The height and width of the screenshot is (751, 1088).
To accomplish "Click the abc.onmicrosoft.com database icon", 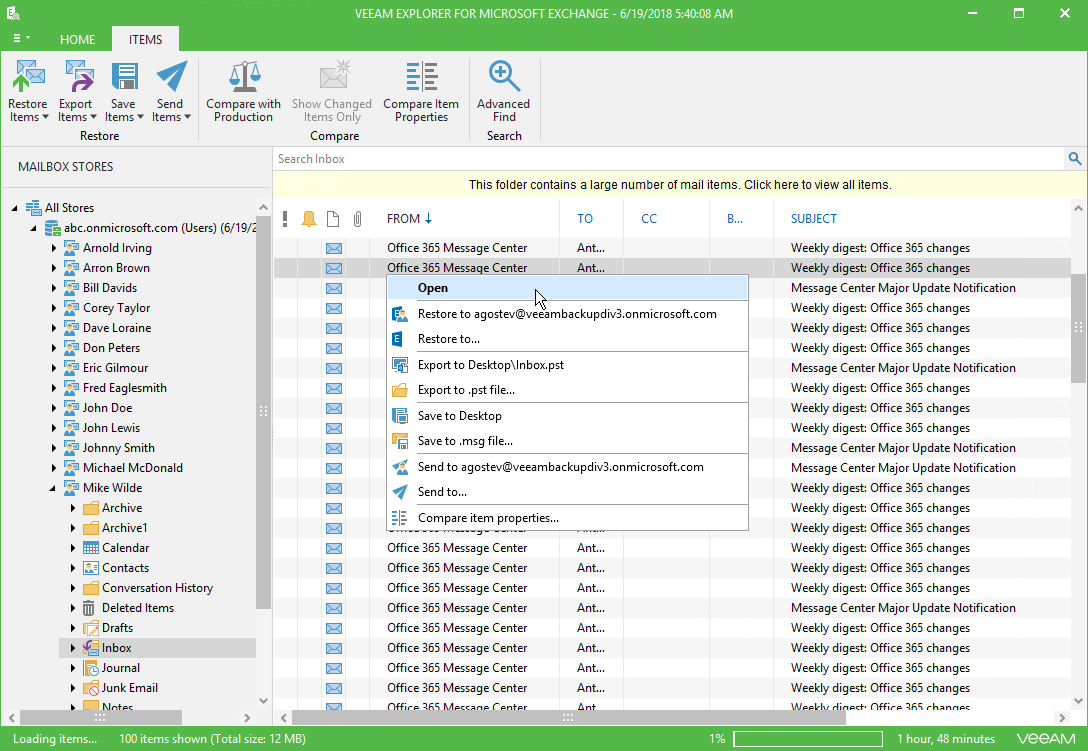I will click(53, 228).
